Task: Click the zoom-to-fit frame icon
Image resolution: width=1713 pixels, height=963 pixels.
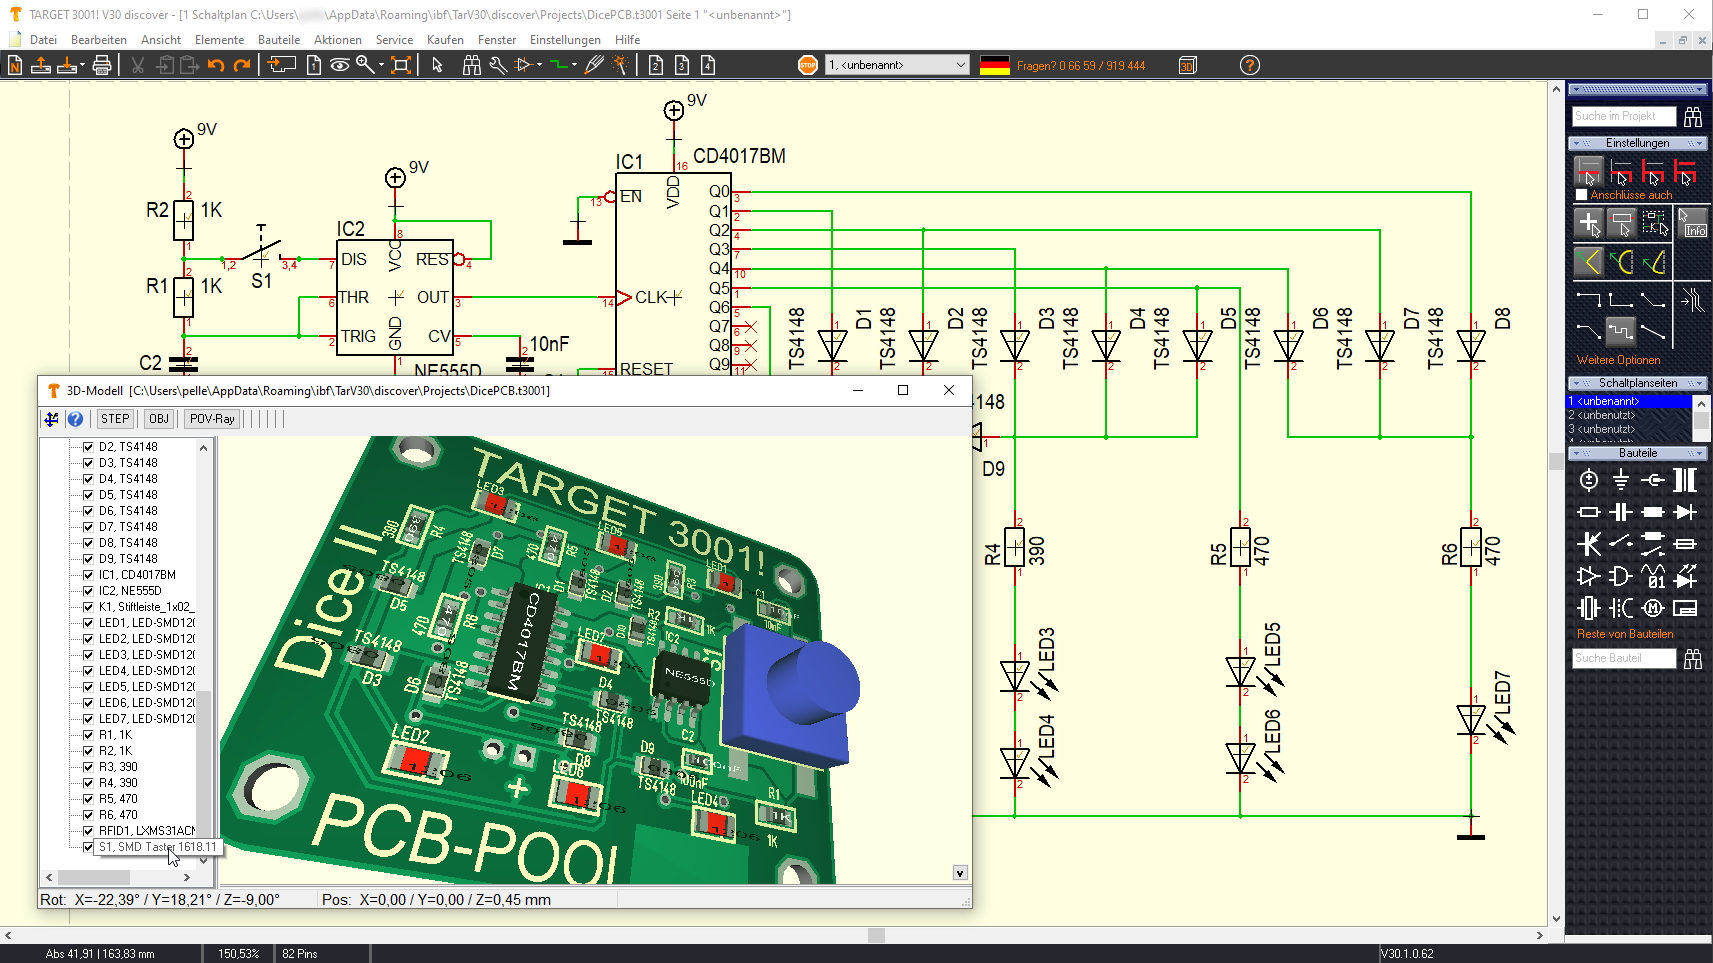Action: [x=401, y=66]
